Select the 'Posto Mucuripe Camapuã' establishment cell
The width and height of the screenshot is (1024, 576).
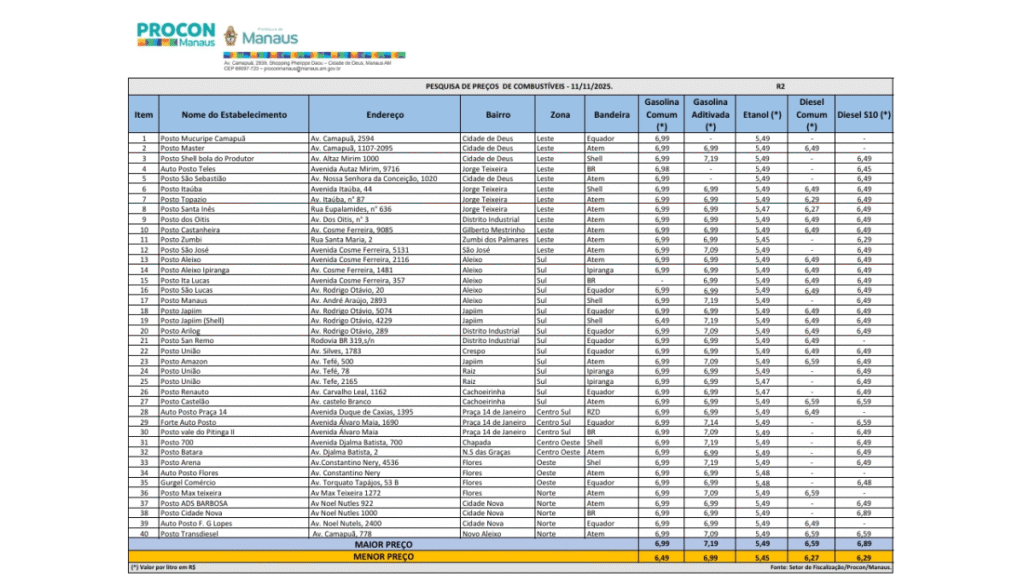tap(203, 138)
